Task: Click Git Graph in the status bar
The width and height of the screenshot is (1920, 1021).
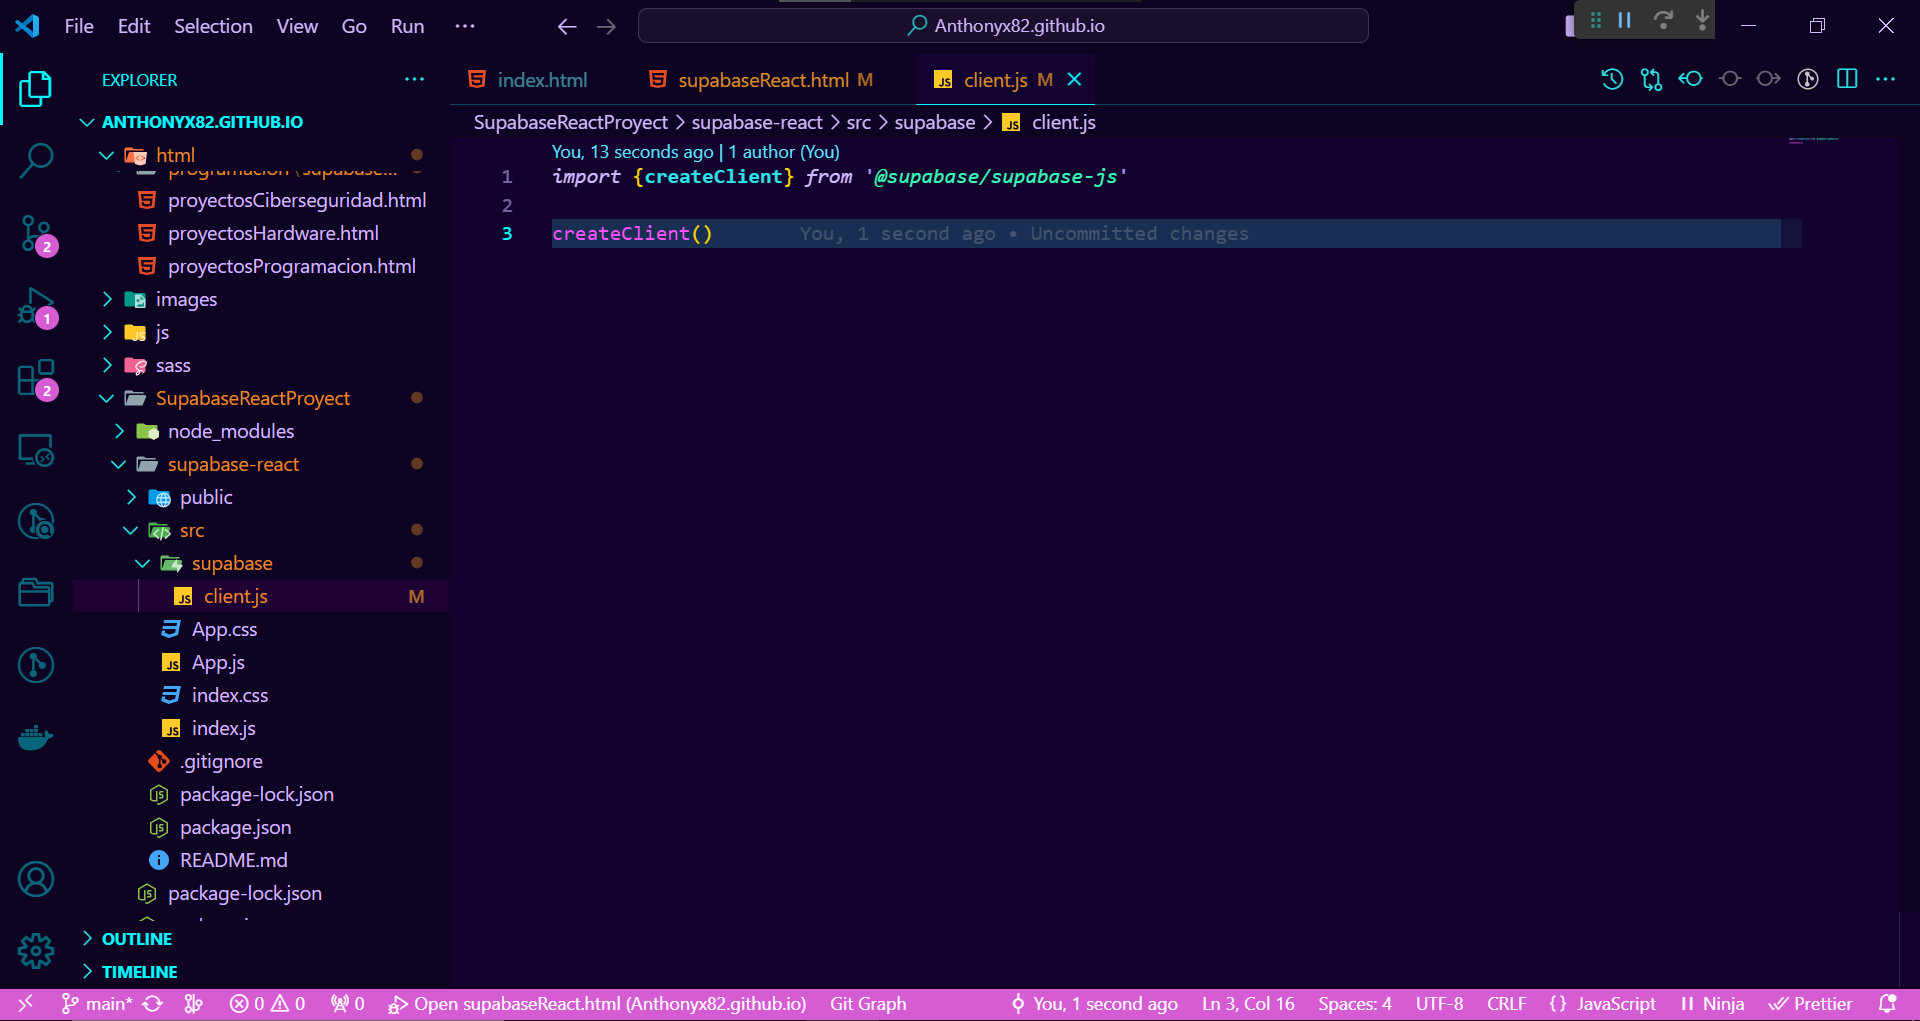Action: tap(867, 1003)
